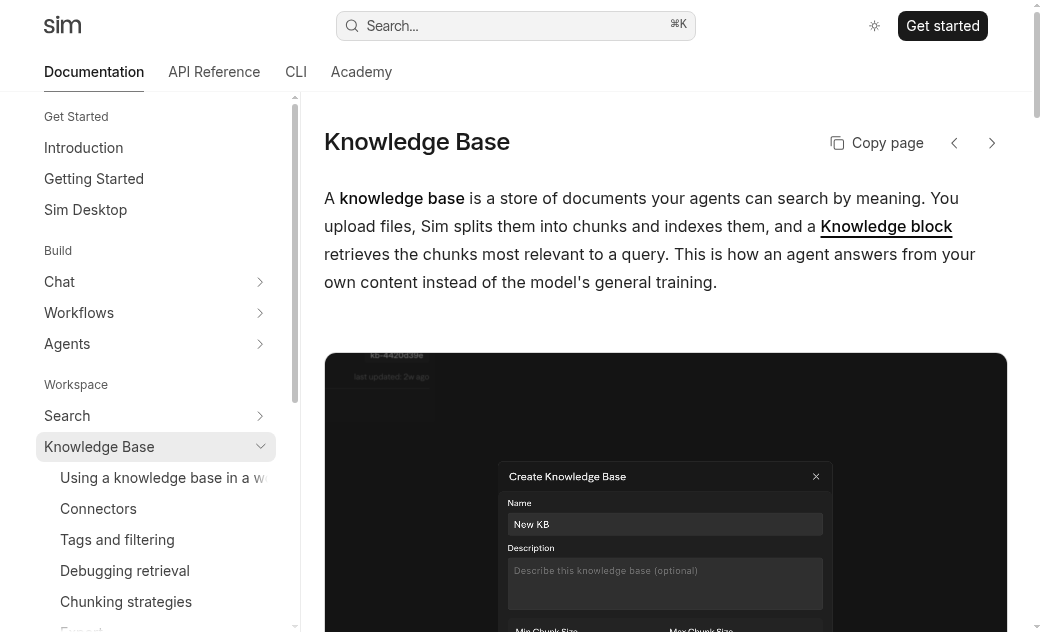Go to the previous page arrow
The height and width of the screenshot is (632, 1042).
[954, 143]
